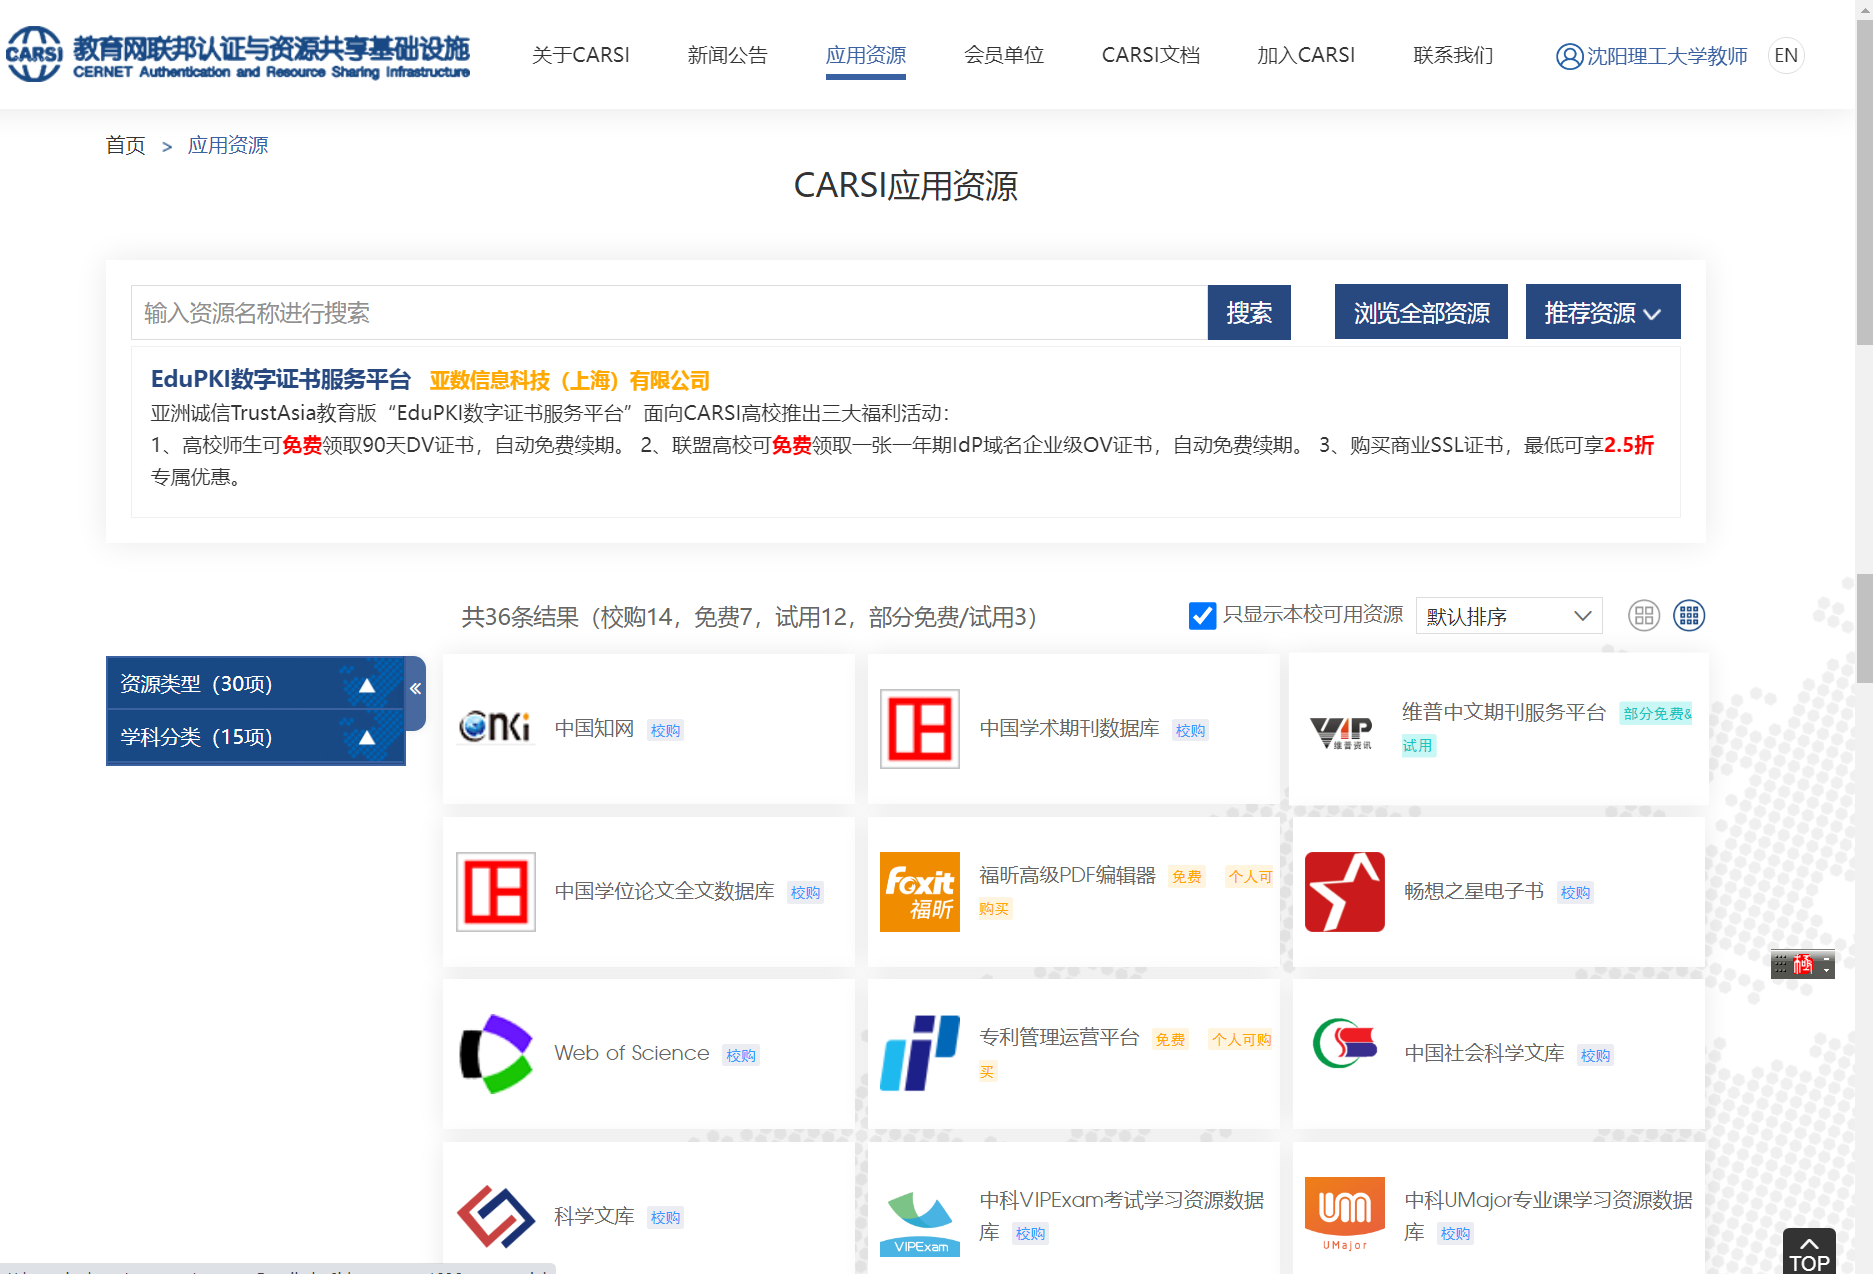Open 中国学位论文全文数据库 title text
The image size is (1873, 1274).
point(664,892)
